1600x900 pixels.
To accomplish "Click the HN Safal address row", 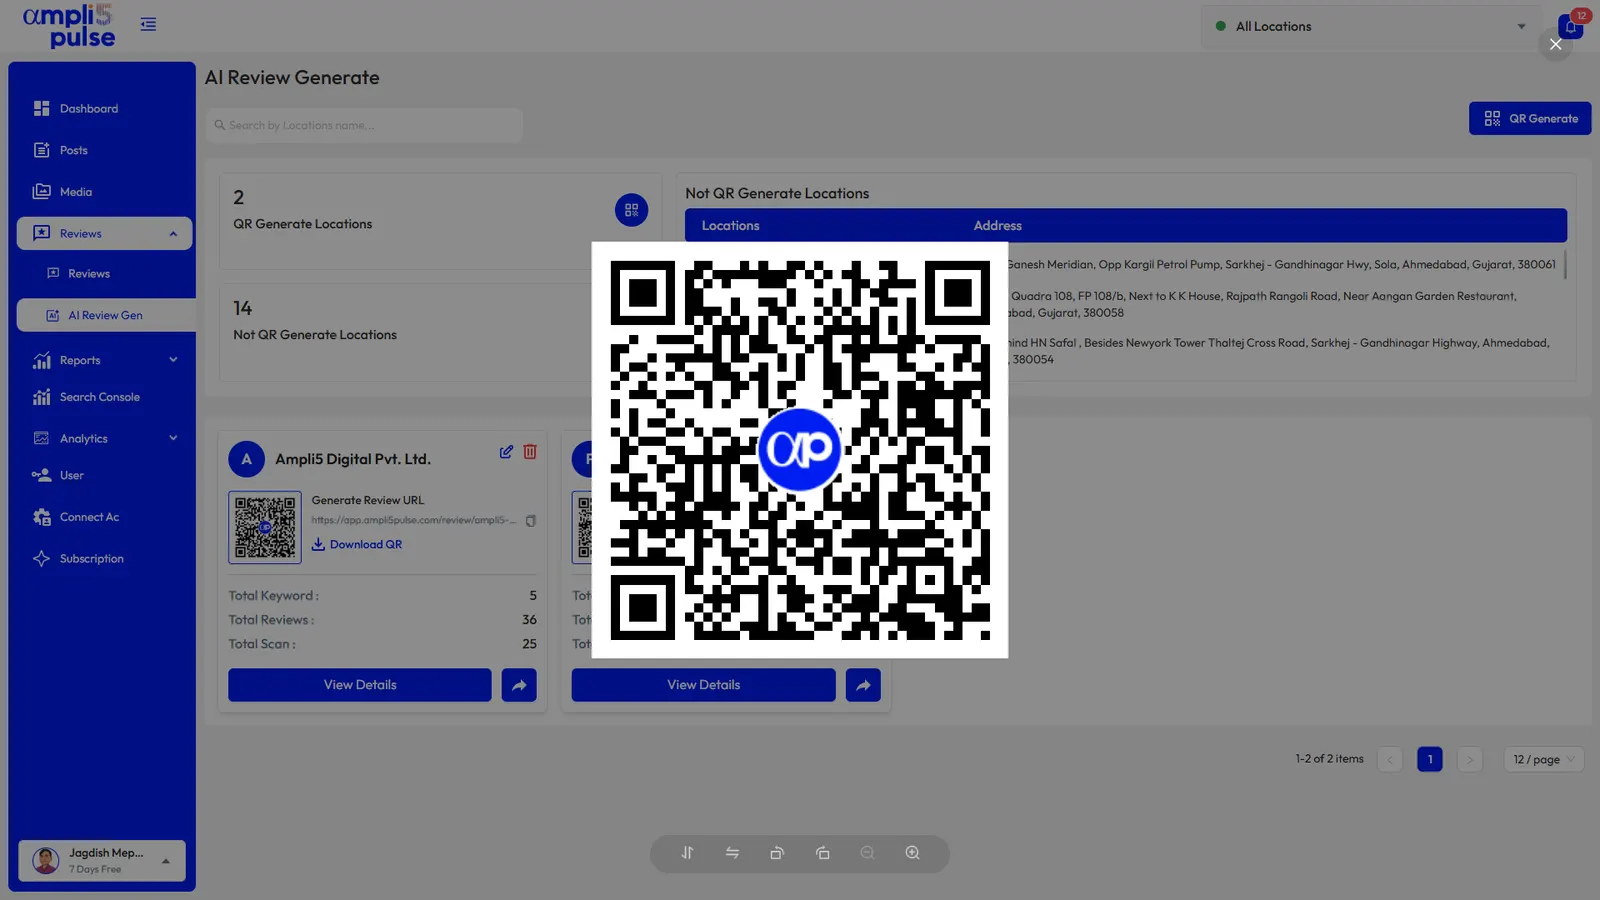I will (x=1280, y=351).
